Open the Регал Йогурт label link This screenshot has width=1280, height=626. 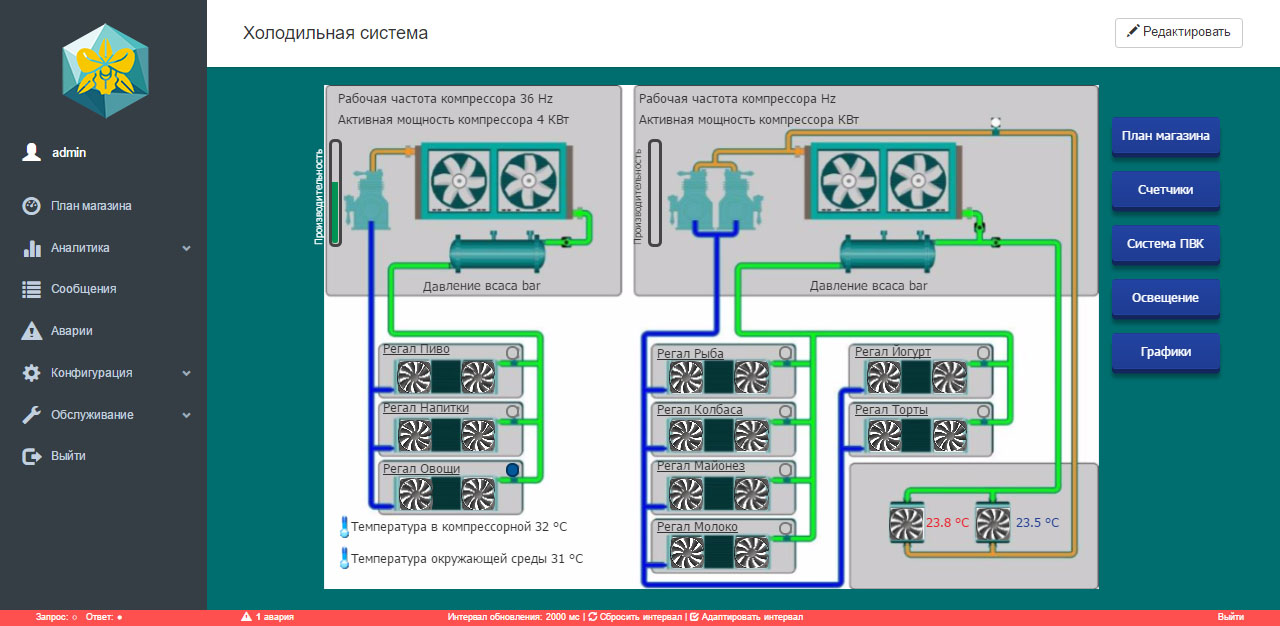pos(893,352)
